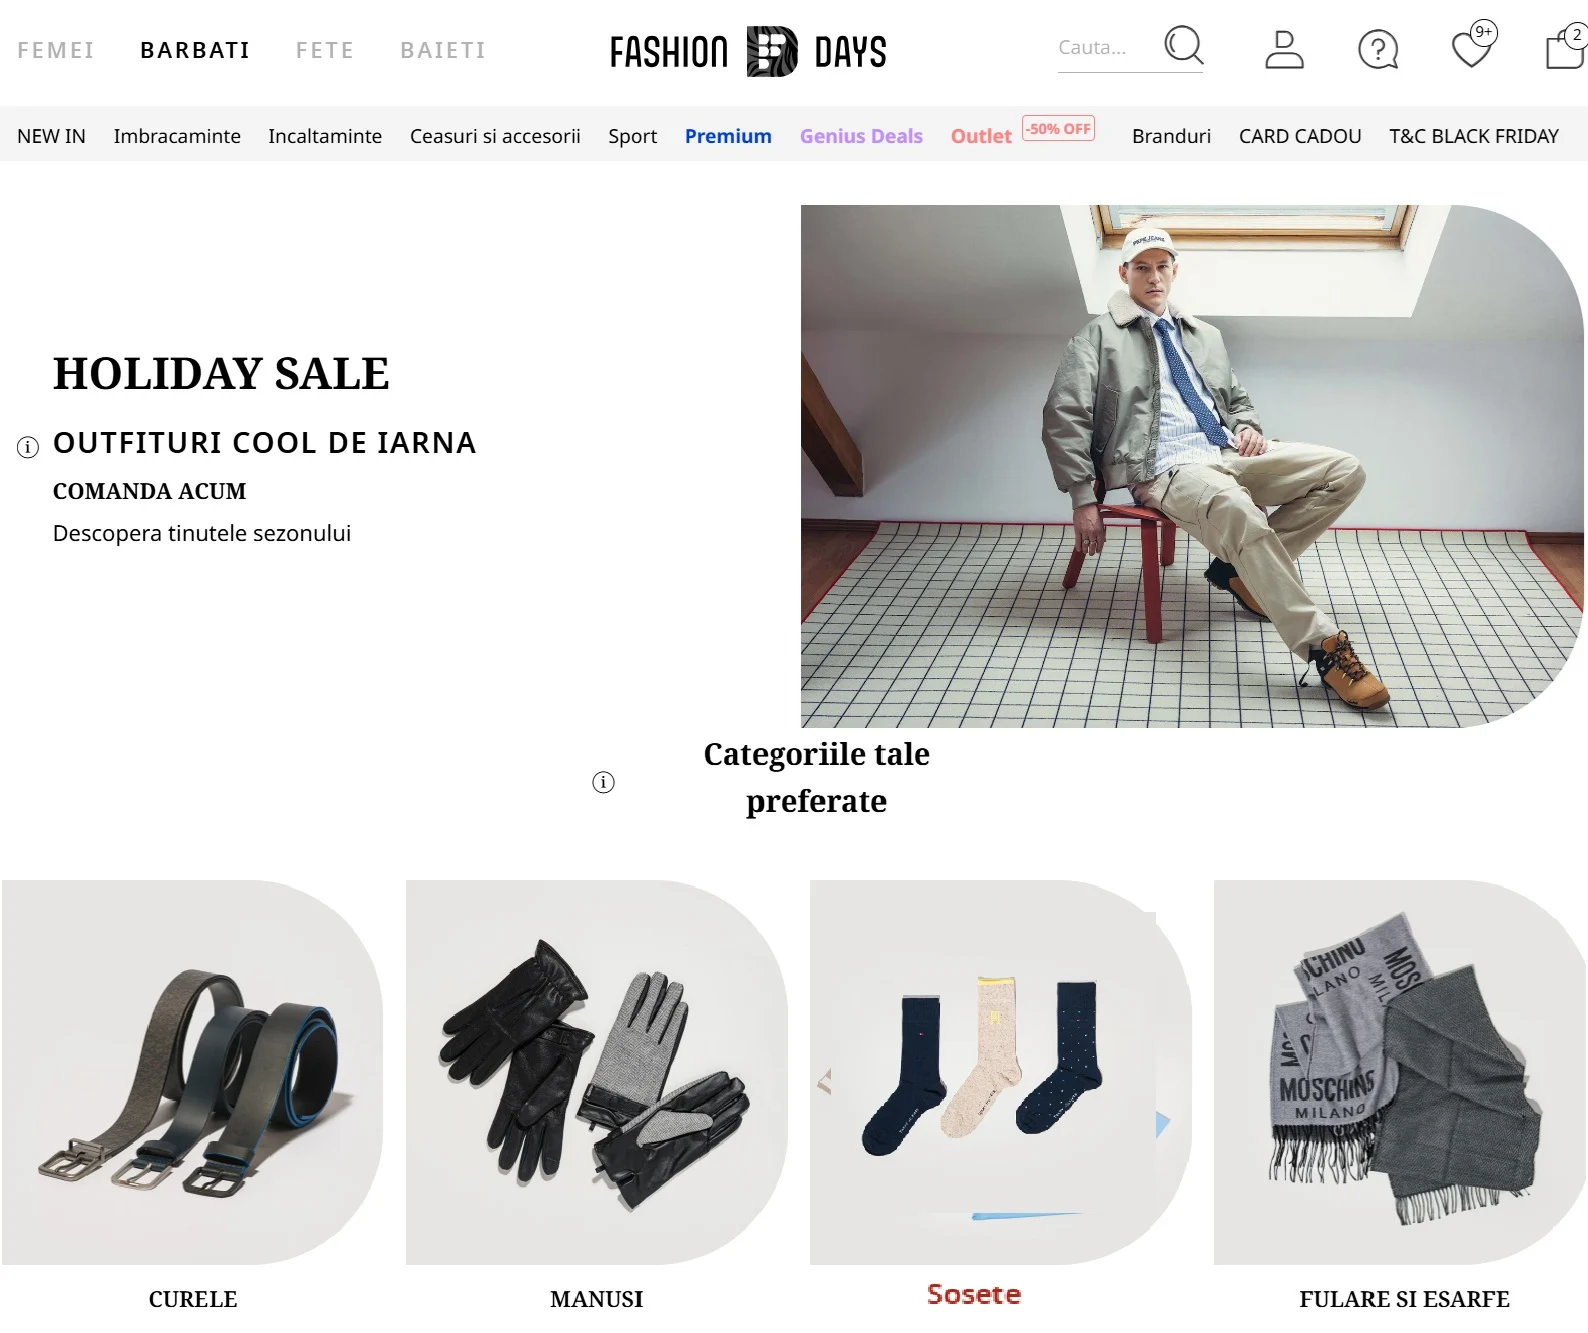The height and width of the screenshot is (1333, 1588).
Task: Expand the Ceasuri si accesorii menu
Action: 495,136
